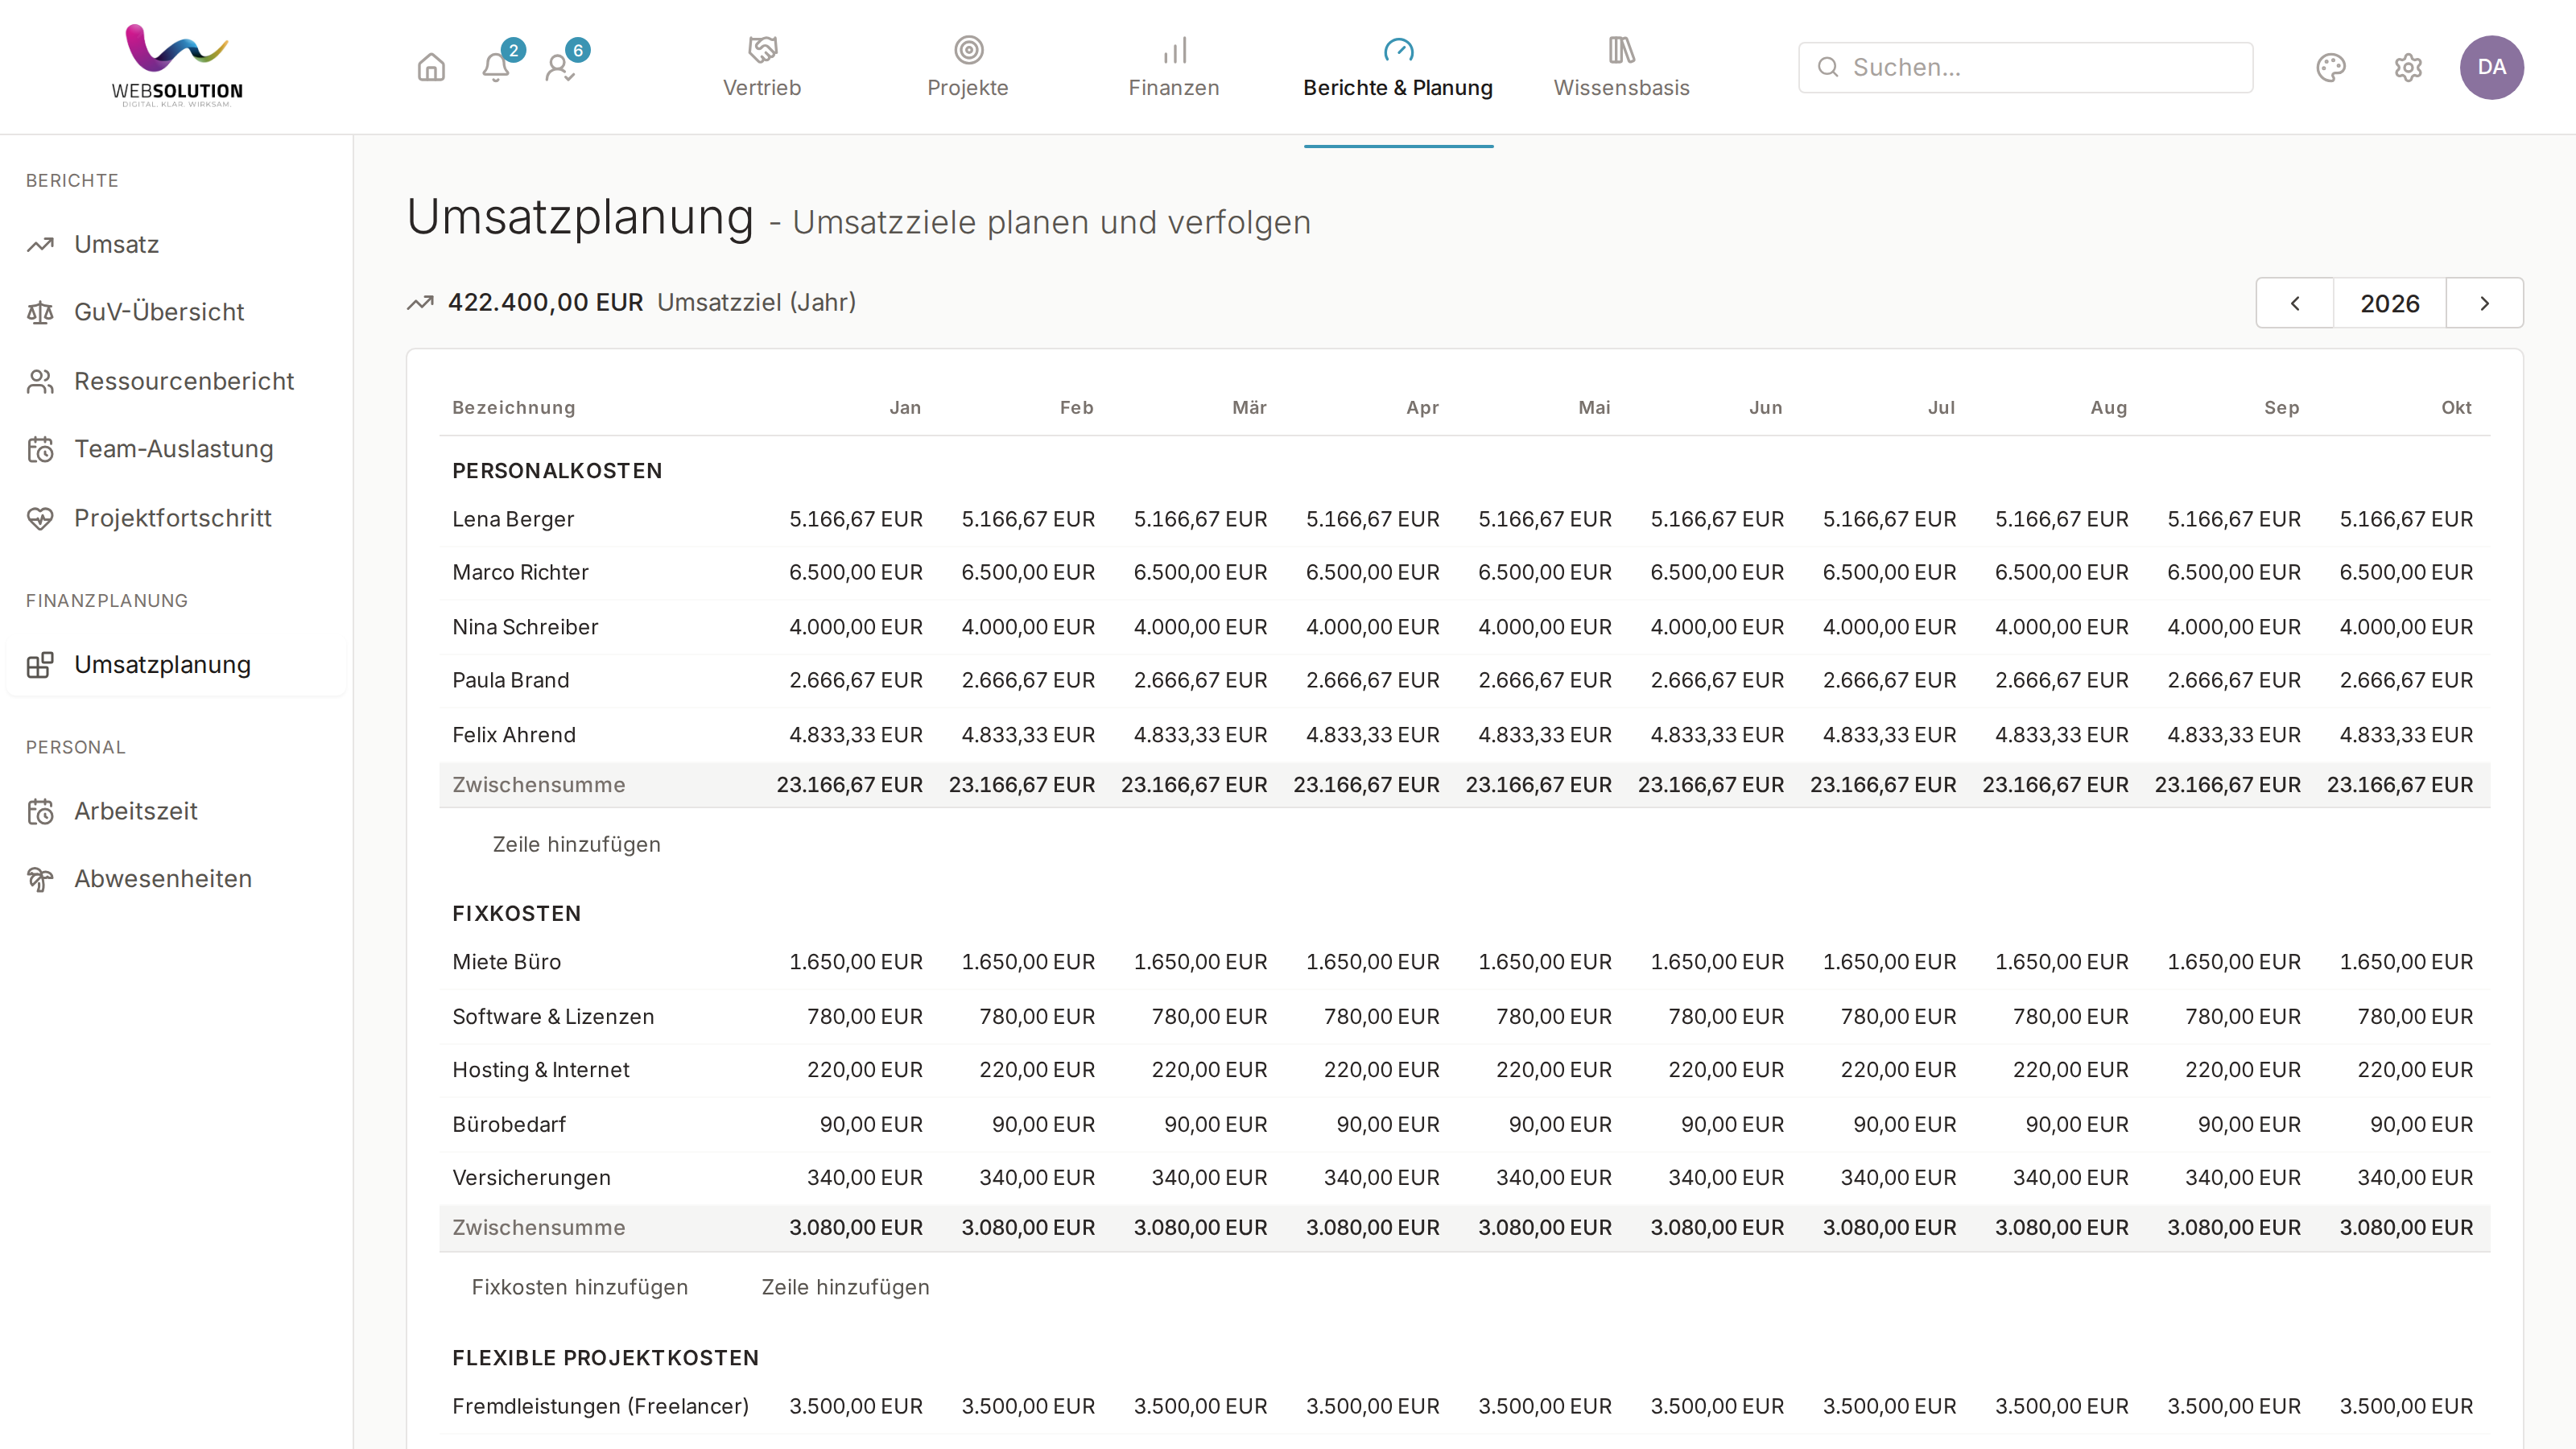Open the home icon

[431, 67]
